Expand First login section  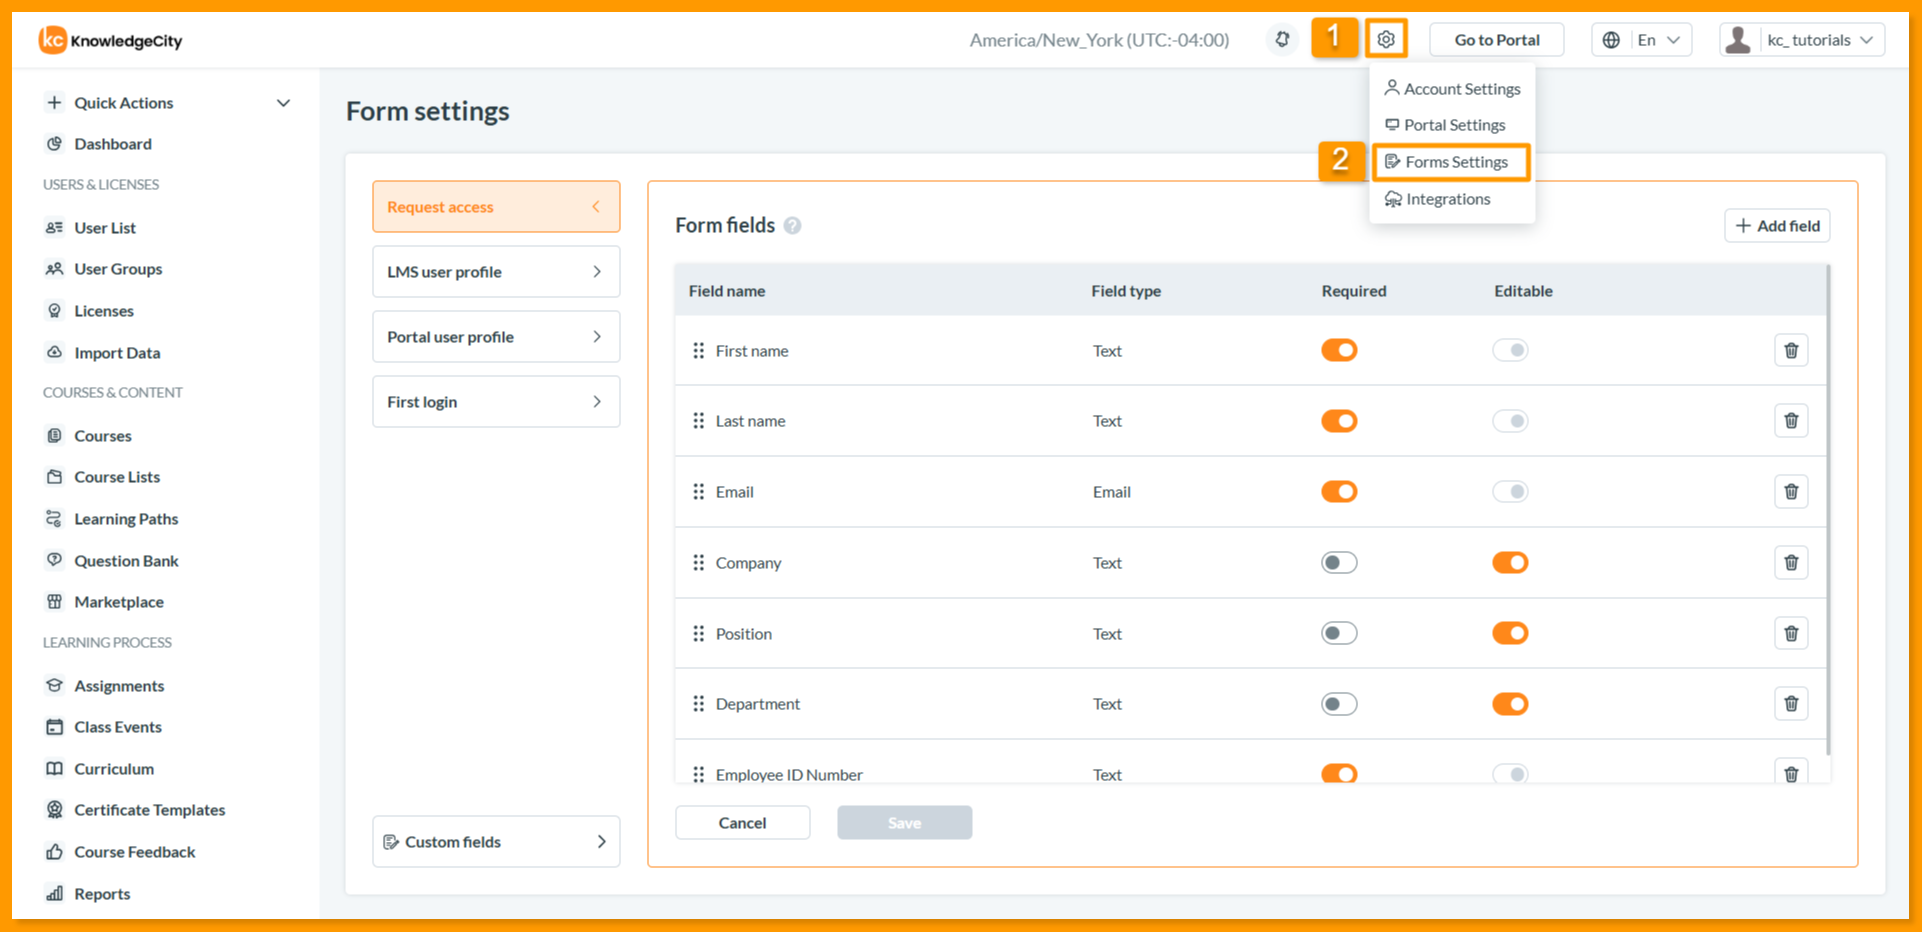pos(496,402)
